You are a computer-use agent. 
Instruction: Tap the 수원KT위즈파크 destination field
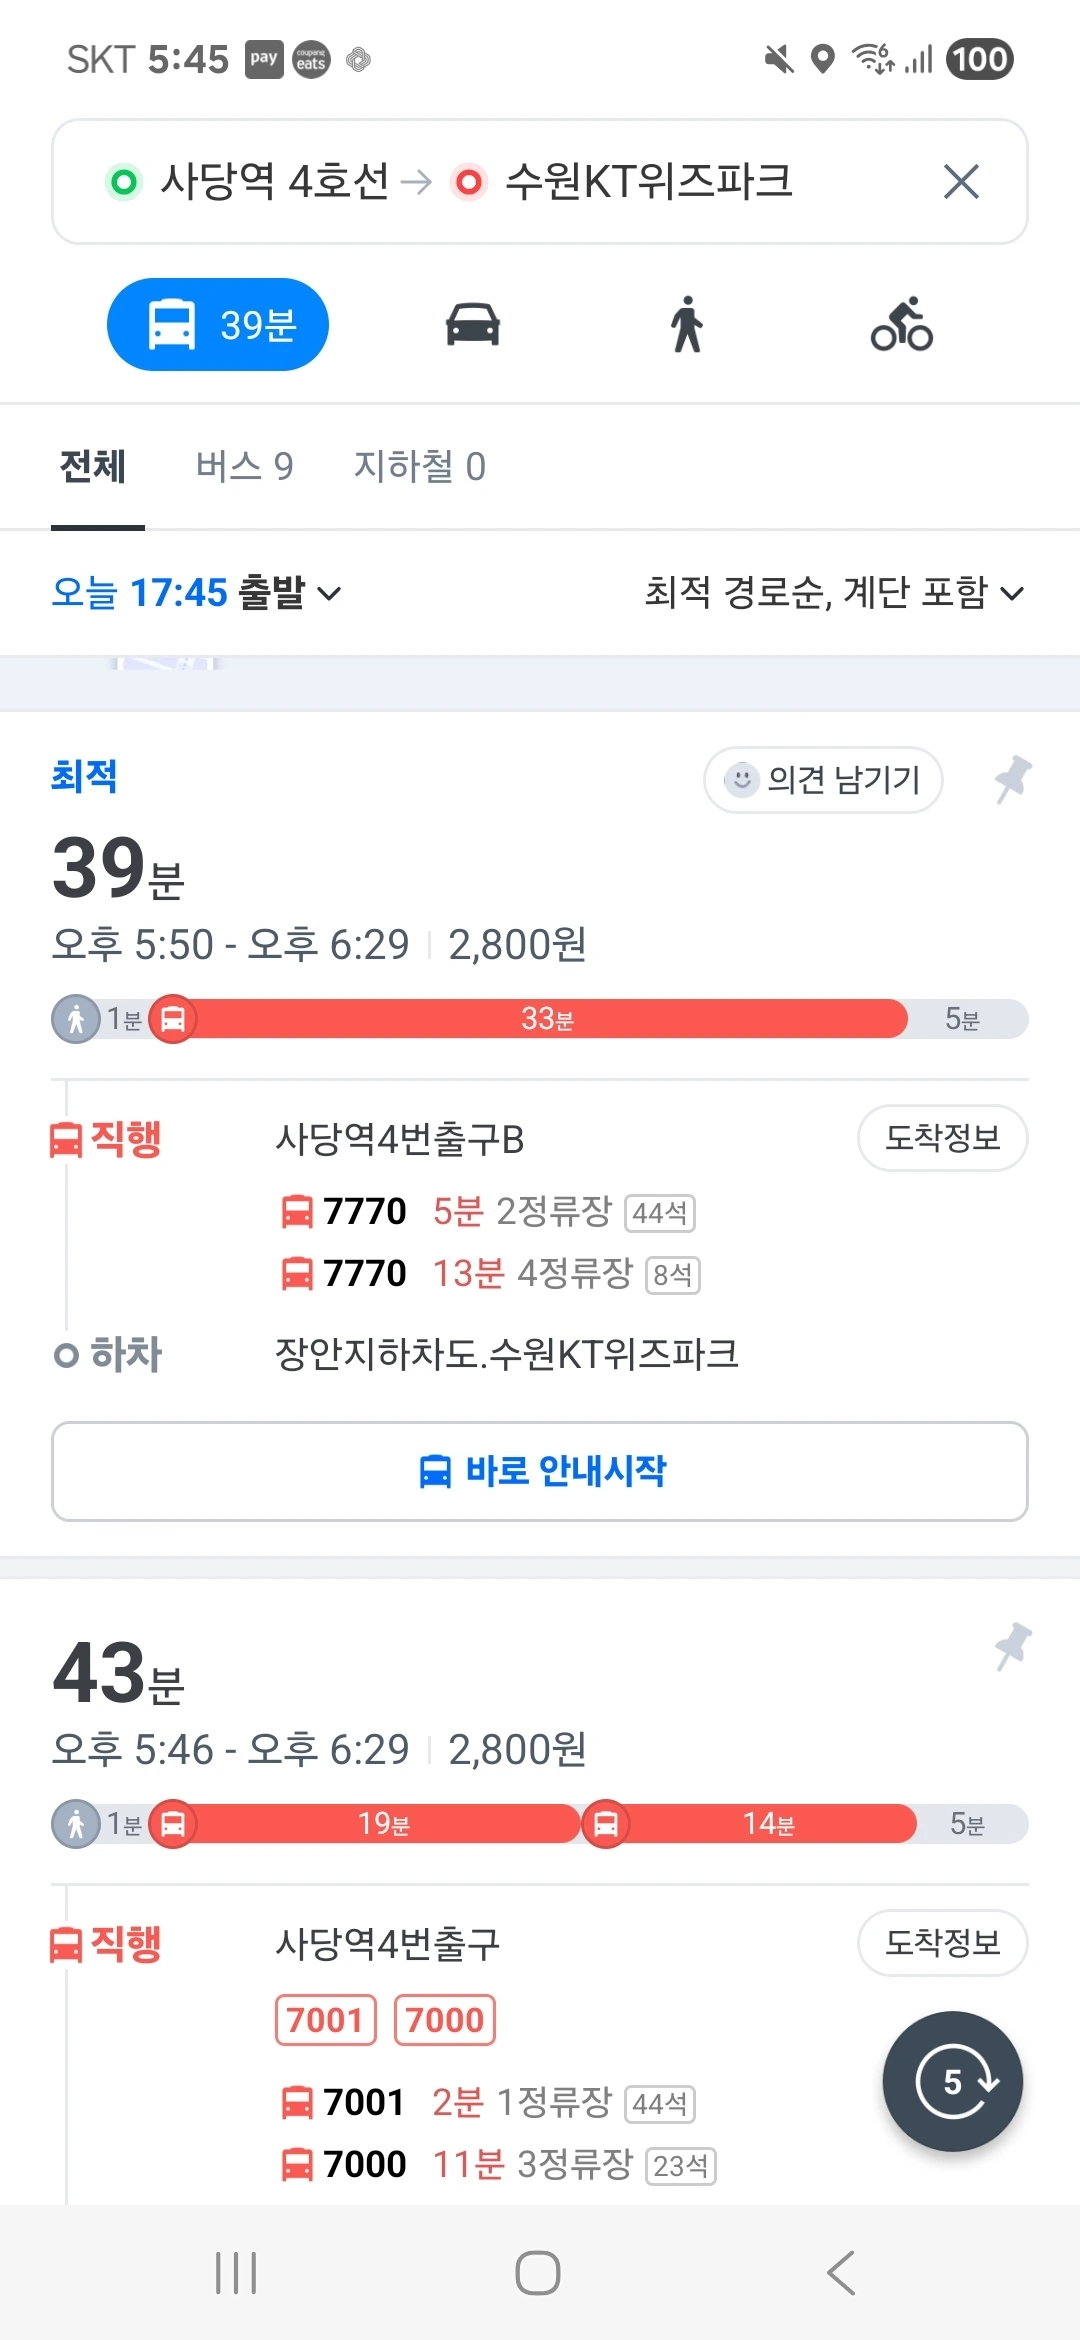pos(648,182)
